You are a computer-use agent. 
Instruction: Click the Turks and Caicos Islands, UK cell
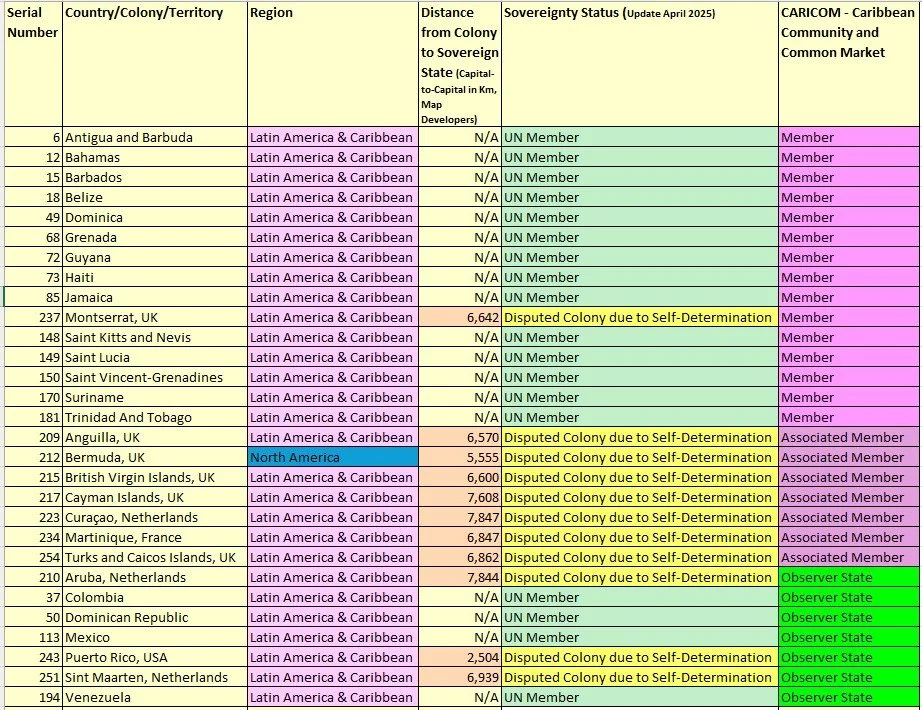coord(155,557)
